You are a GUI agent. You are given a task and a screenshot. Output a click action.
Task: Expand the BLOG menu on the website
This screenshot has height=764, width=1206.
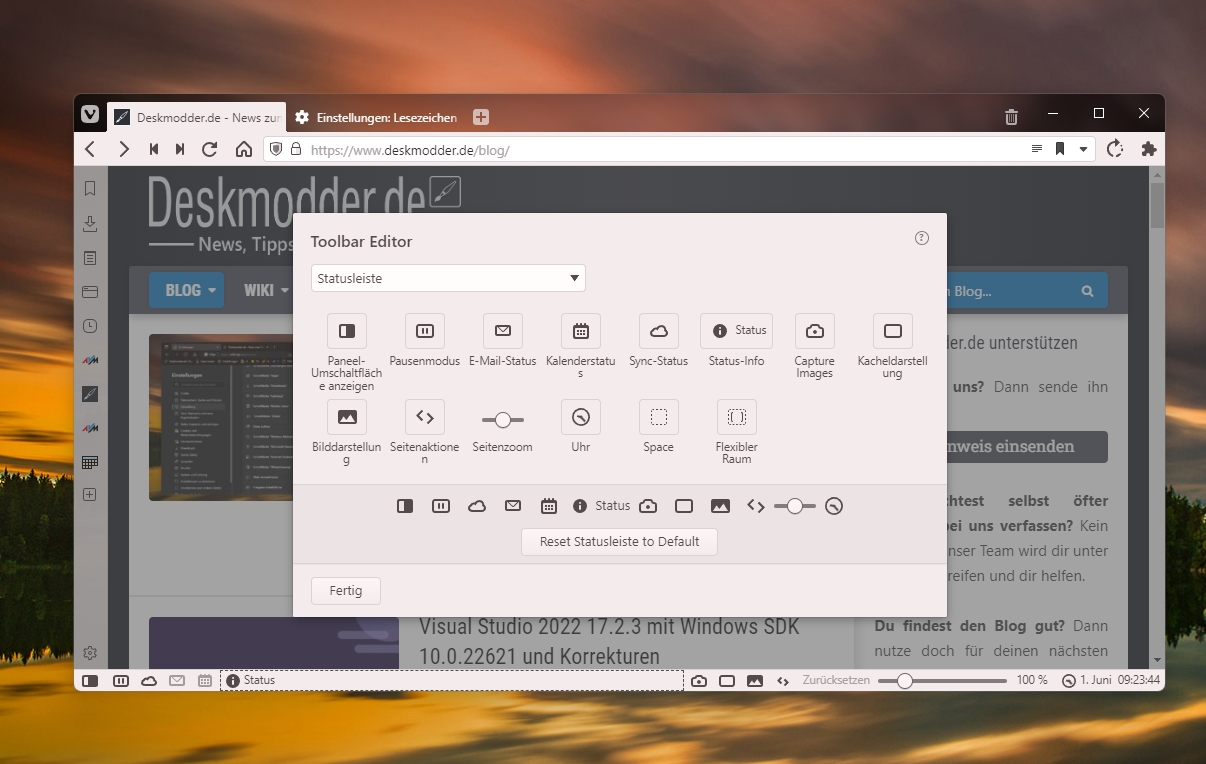pyautogui.click(x=190, y=290)
